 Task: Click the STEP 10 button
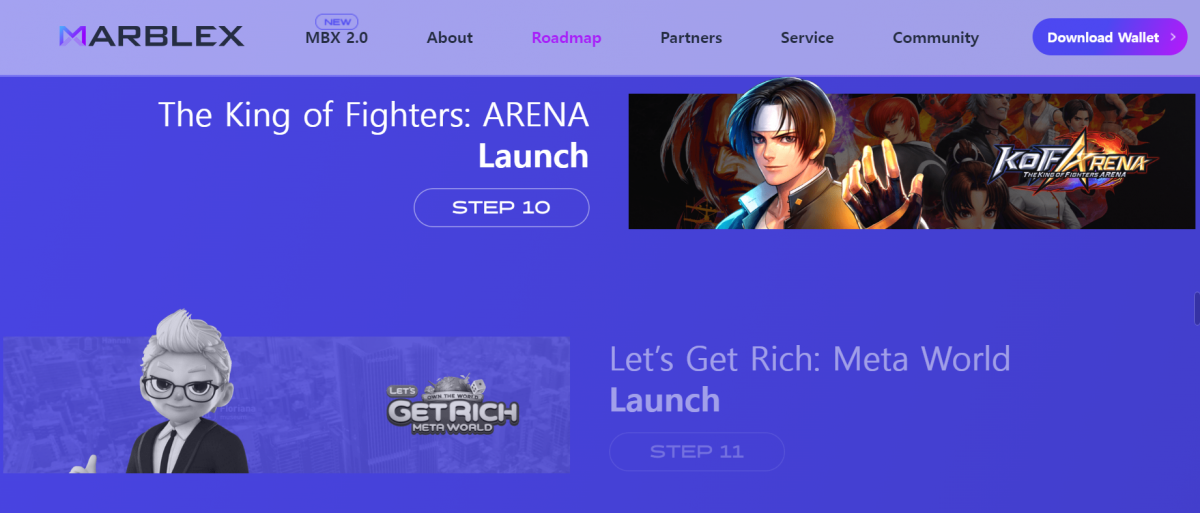(501, 208)
